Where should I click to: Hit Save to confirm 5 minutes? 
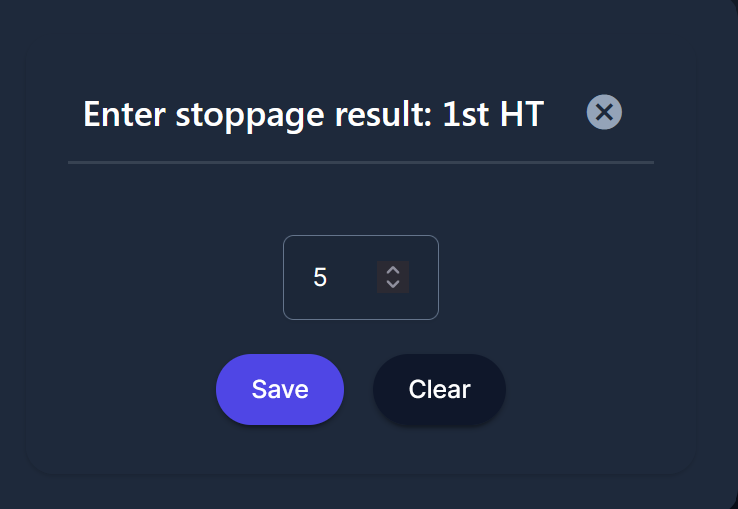[x=280, y=389]
